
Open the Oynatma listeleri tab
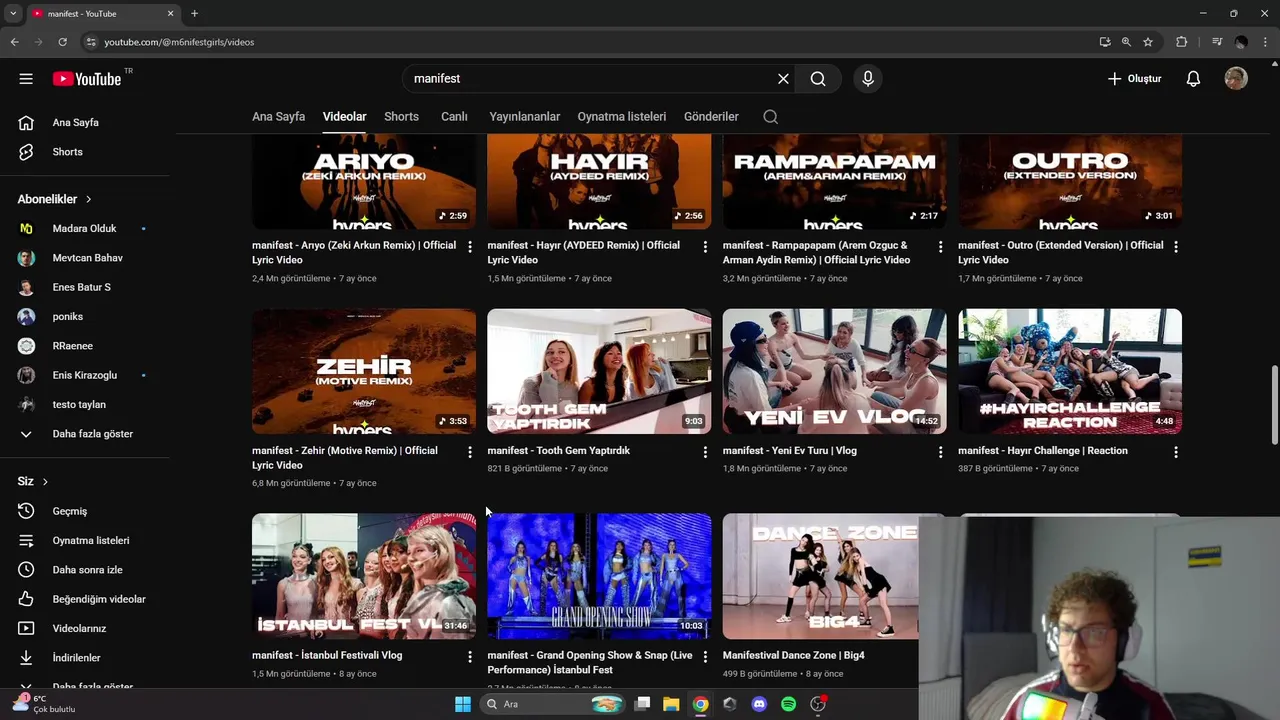[621, 117]
